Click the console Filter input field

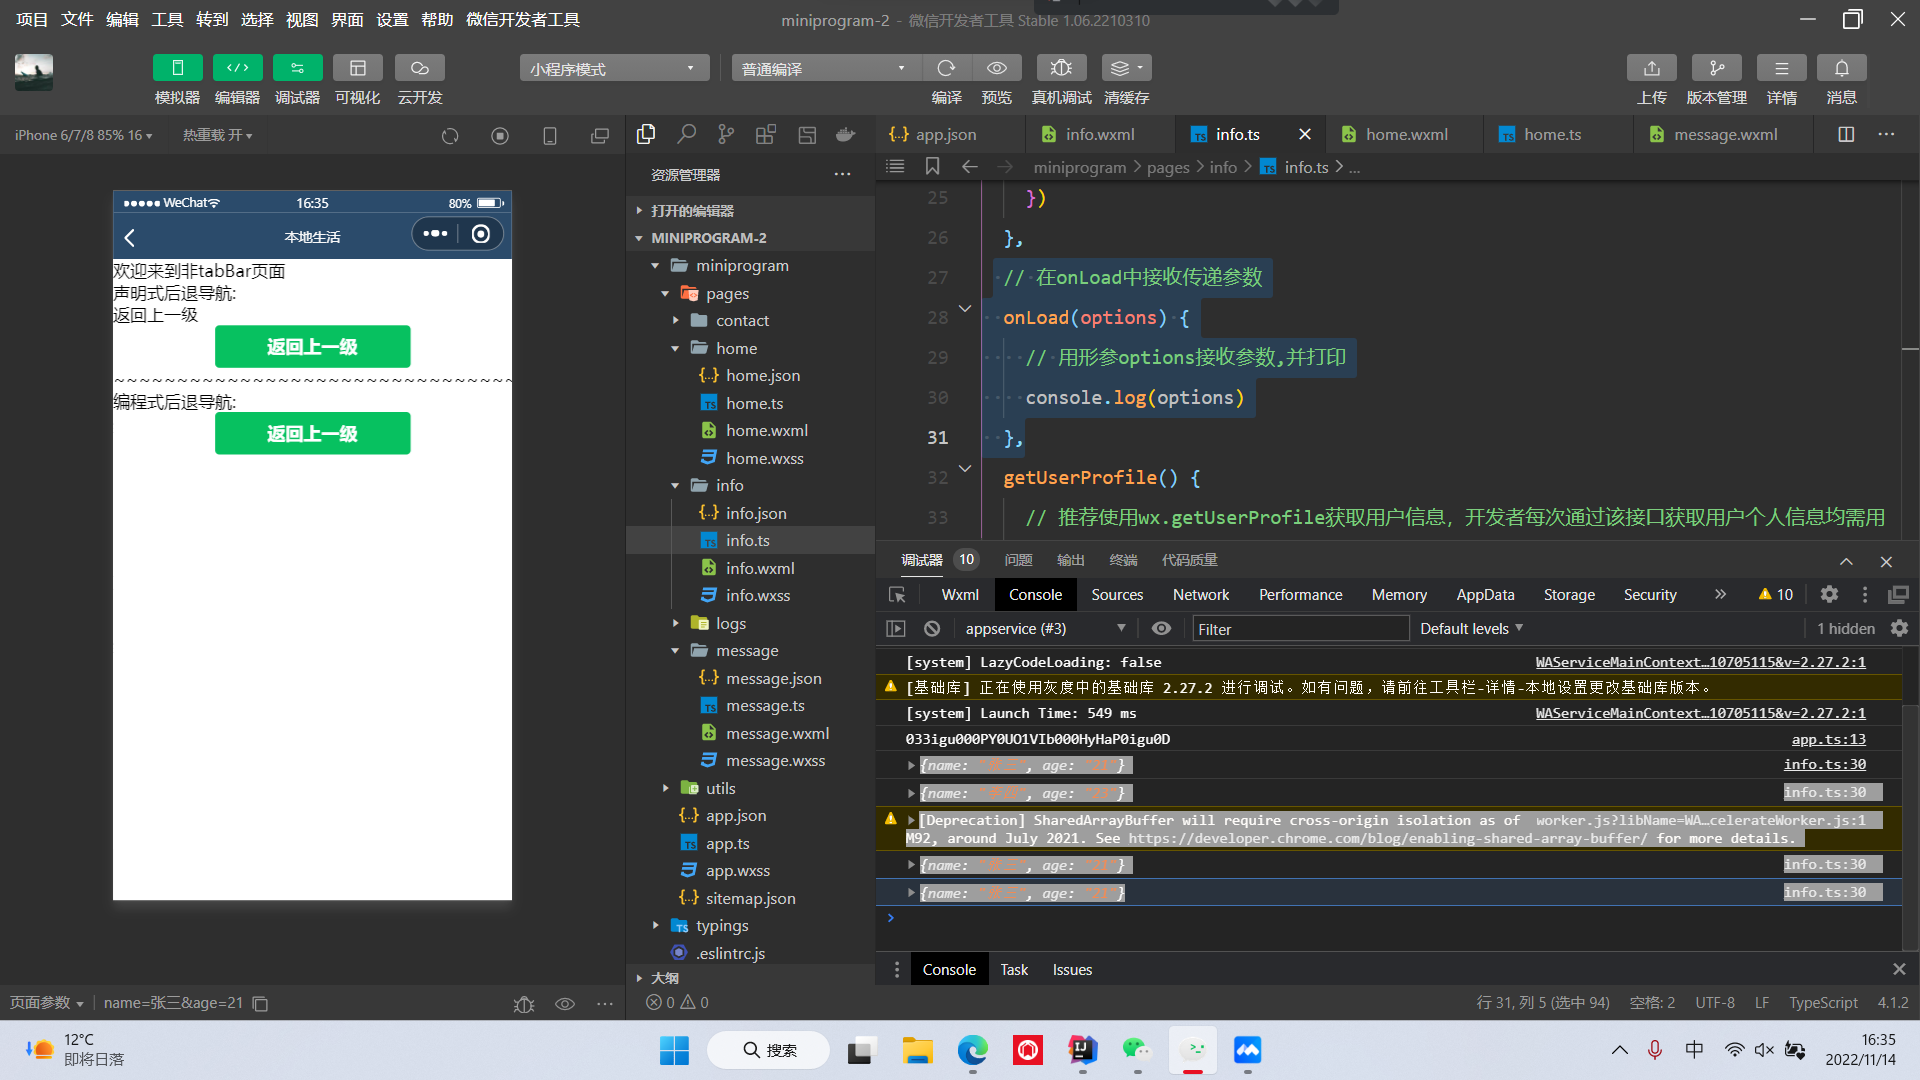click(x=1300, y=629)
